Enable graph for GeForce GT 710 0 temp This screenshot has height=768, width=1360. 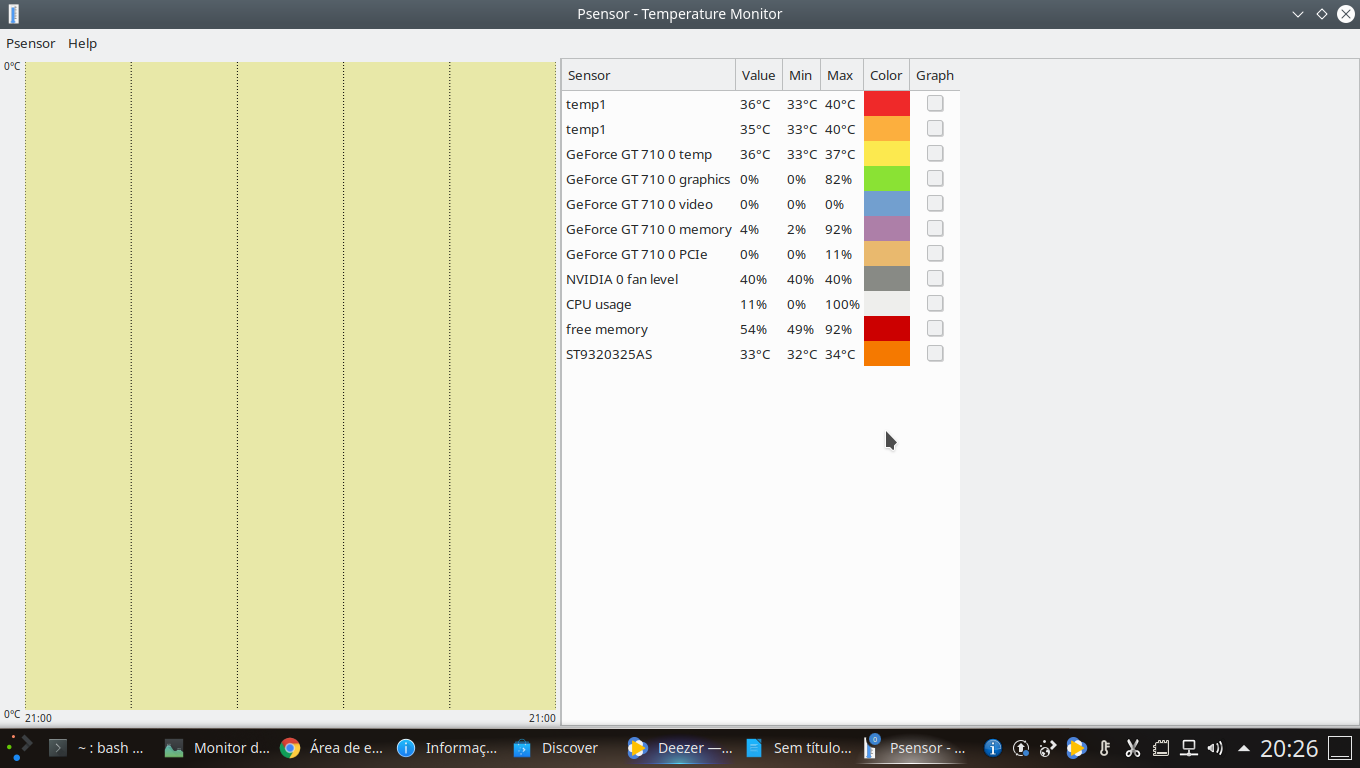click(935, 153)
